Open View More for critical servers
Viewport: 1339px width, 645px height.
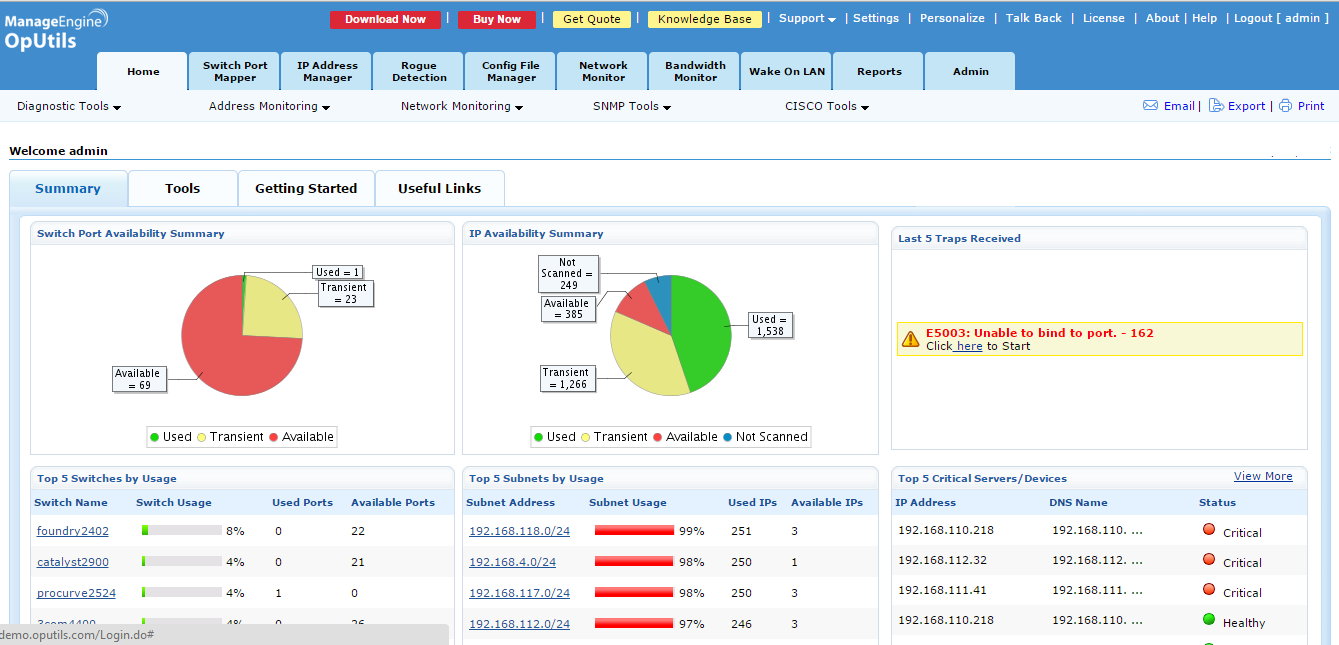[x=1263, y=476]
